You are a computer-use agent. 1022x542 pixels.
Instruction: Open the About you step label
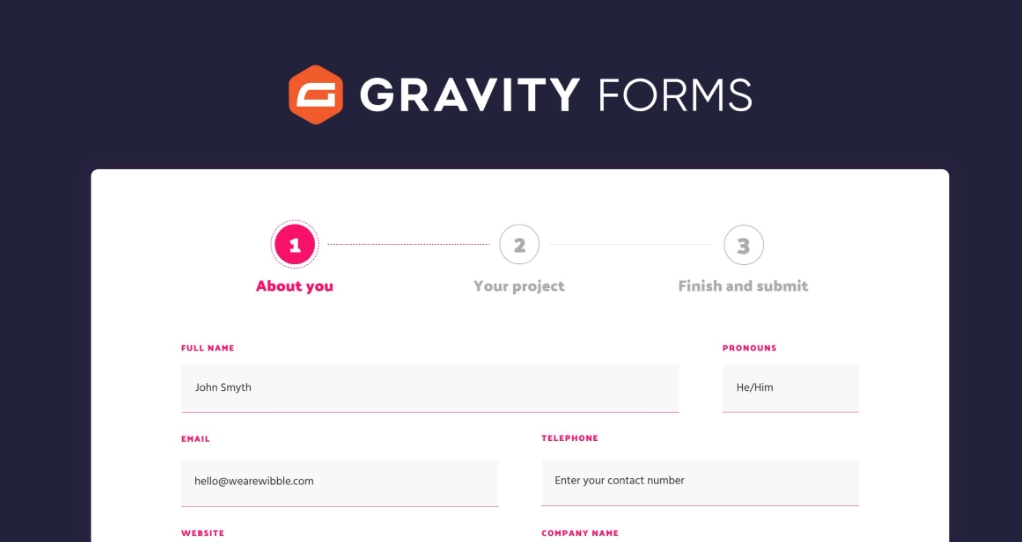(295, 286)
